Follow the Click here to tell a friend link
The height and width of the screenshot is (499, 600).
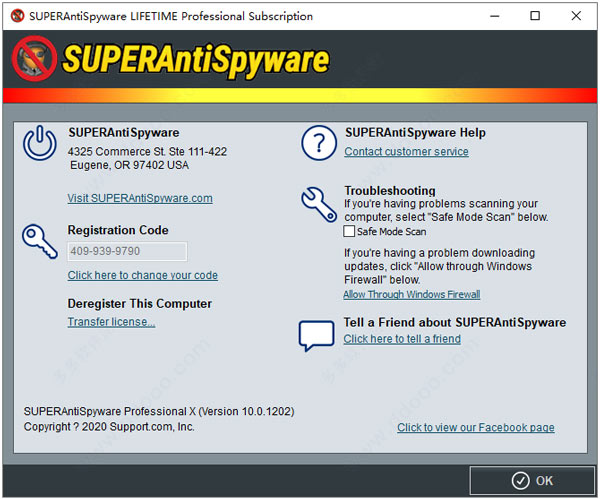point(402,339)
